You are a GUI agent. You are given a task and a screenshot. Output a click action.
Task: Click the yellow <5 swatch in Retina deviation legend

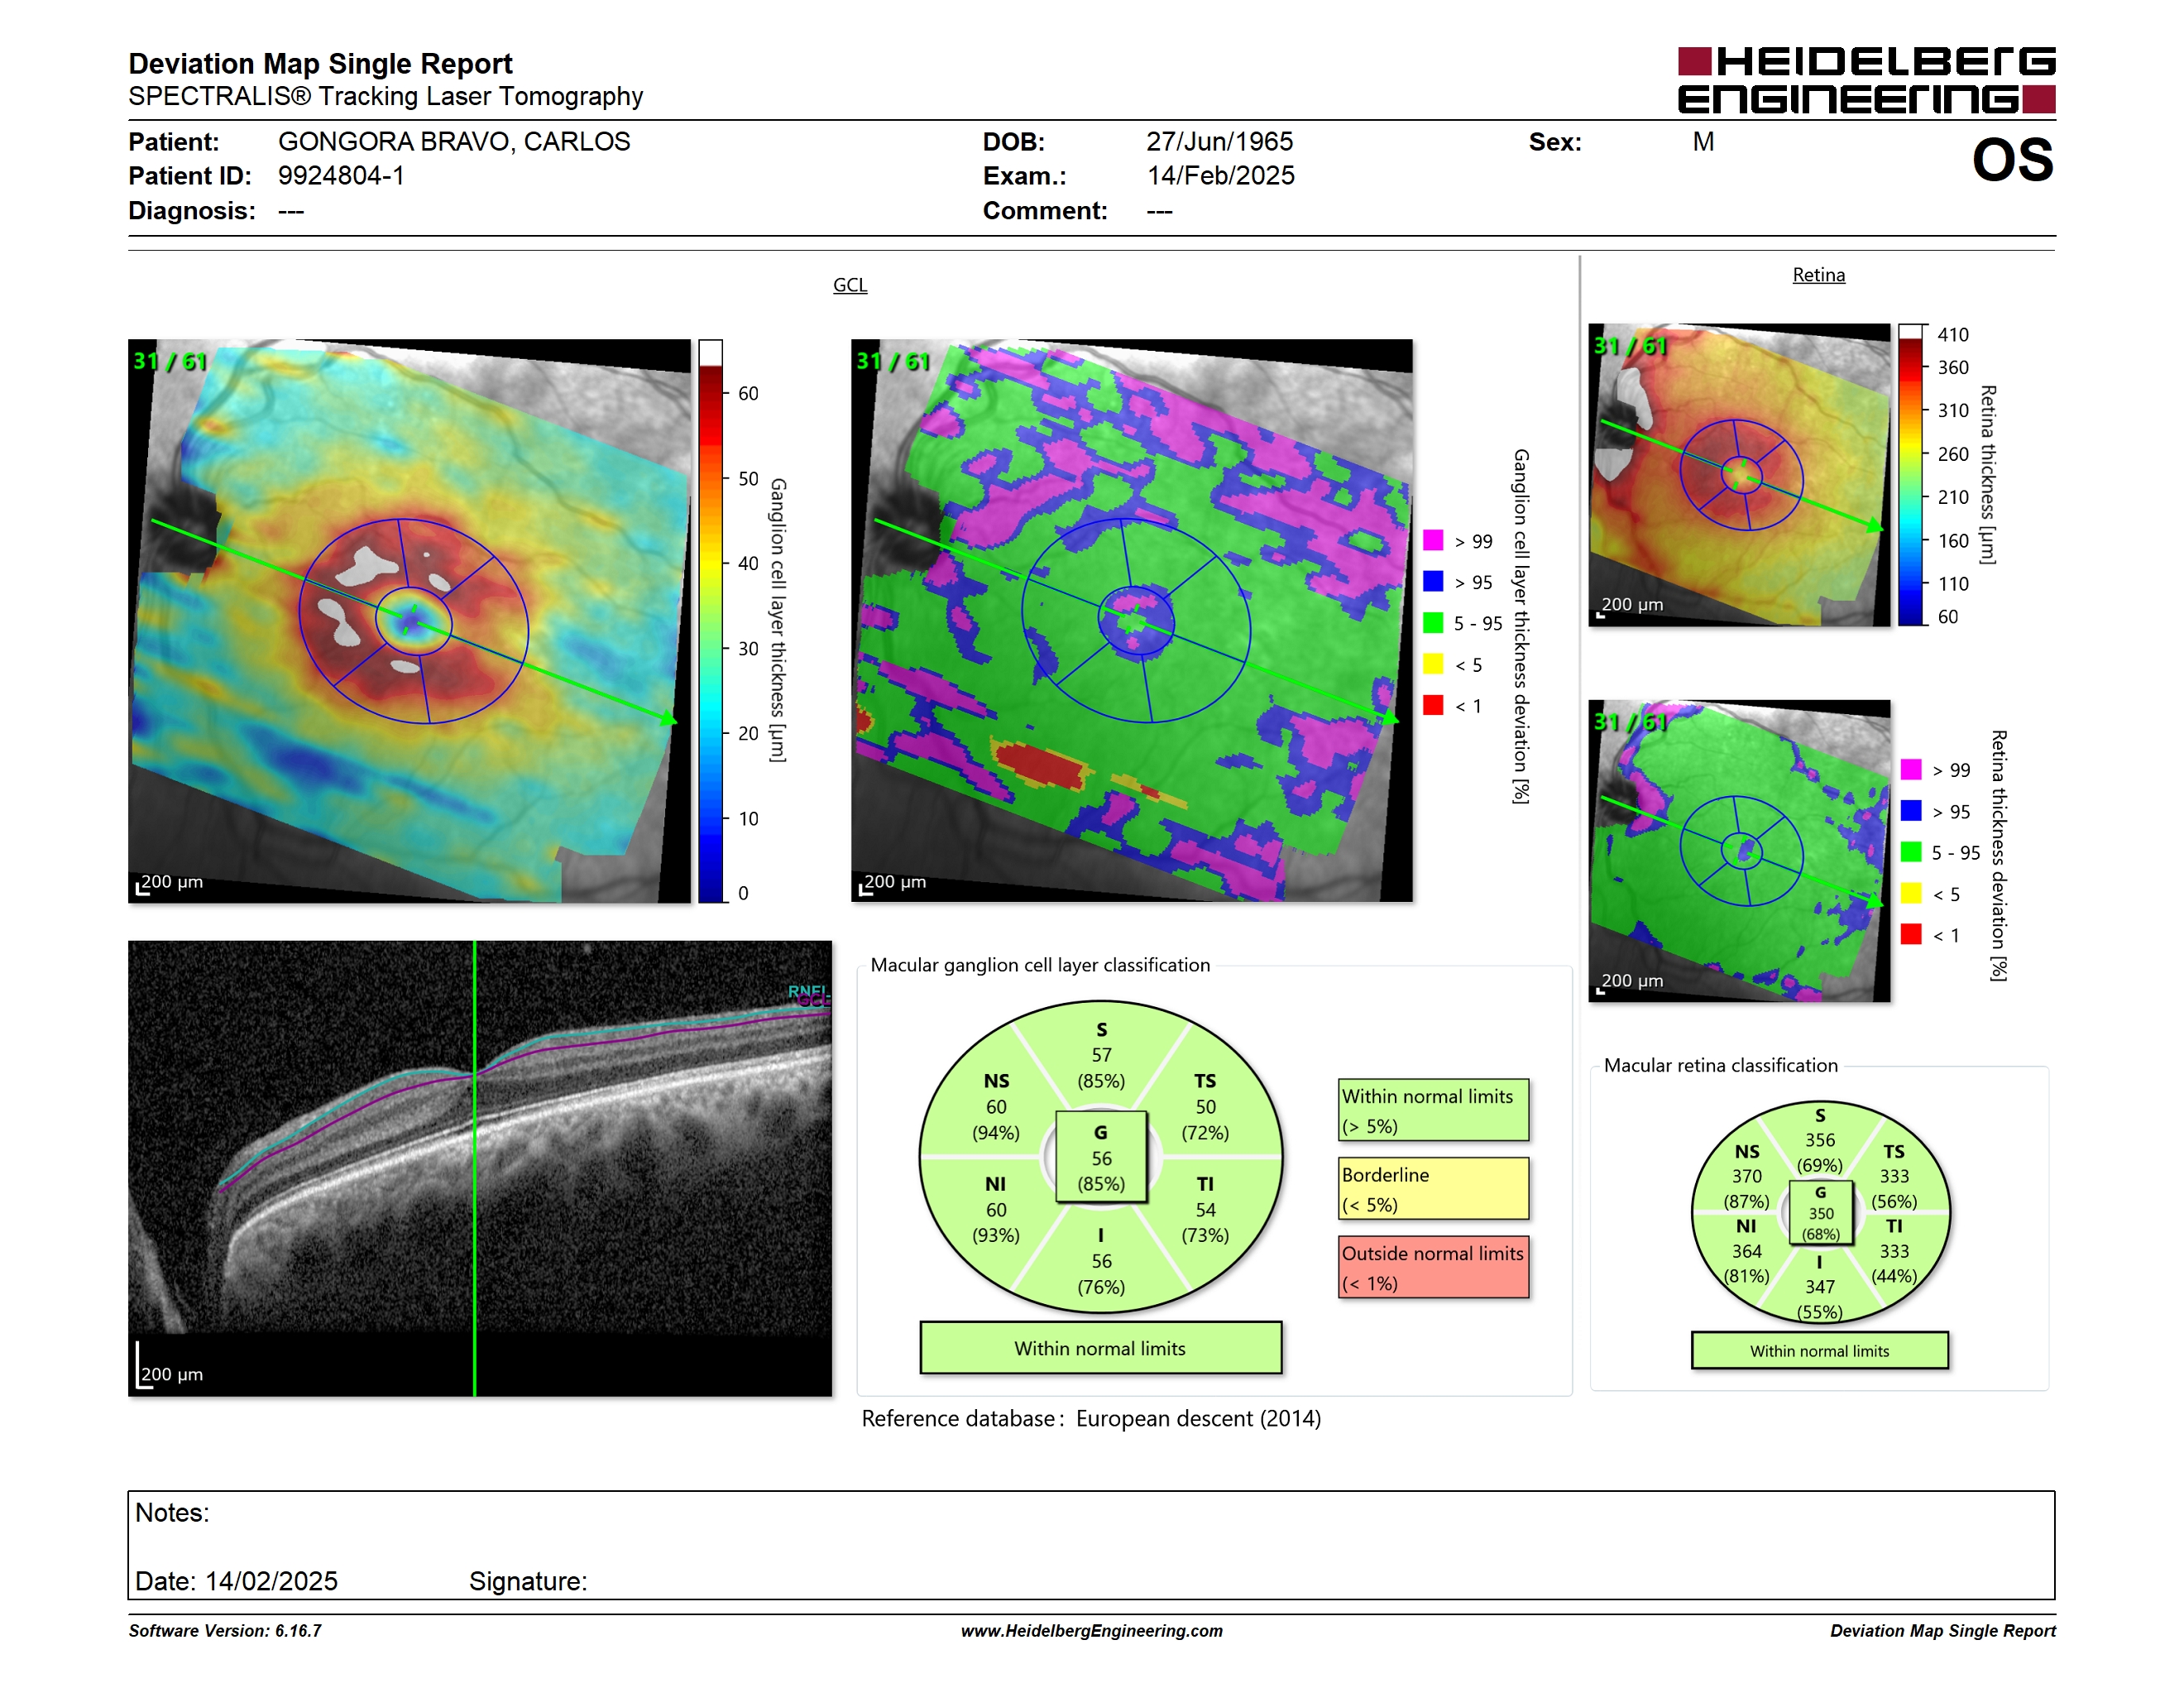click(1911, 893)
